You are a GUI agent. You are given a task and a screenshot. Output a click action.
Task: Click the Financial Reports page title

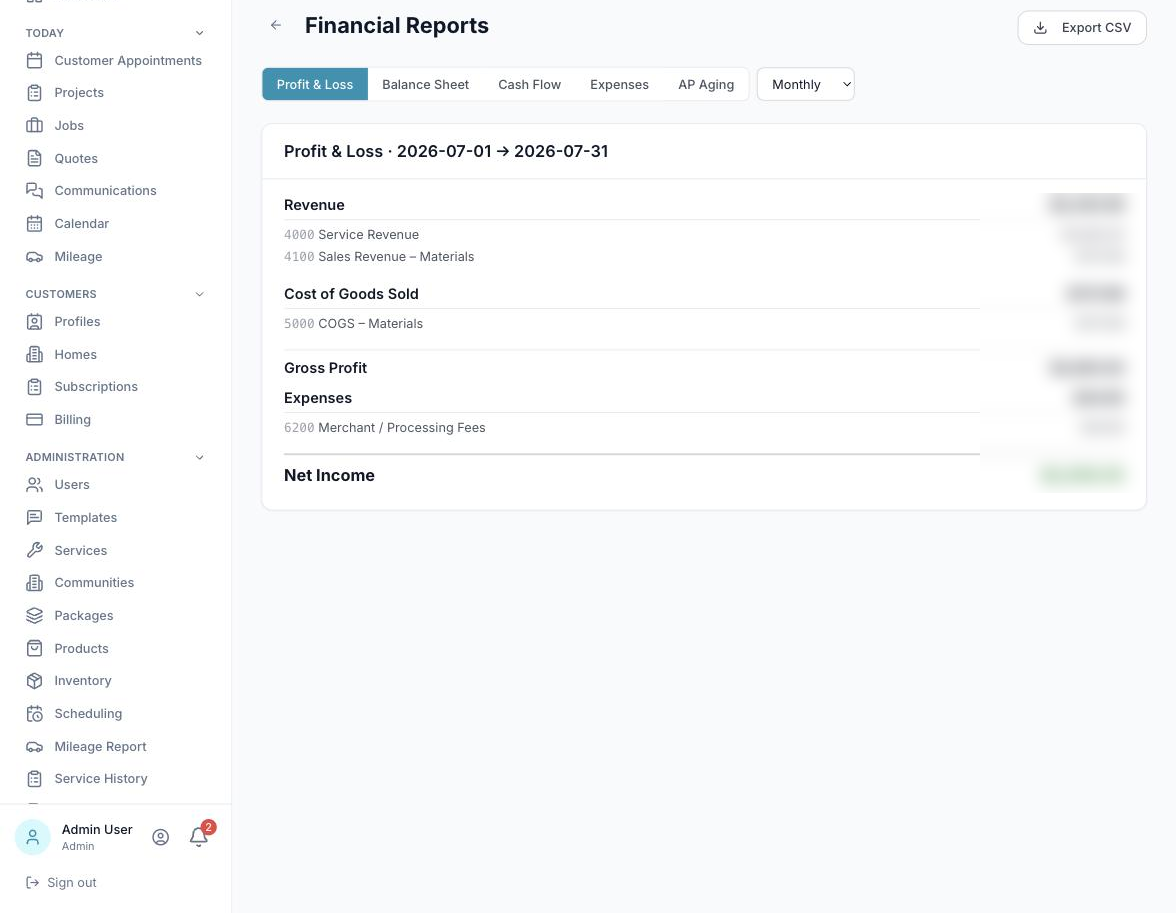[397, 26]
